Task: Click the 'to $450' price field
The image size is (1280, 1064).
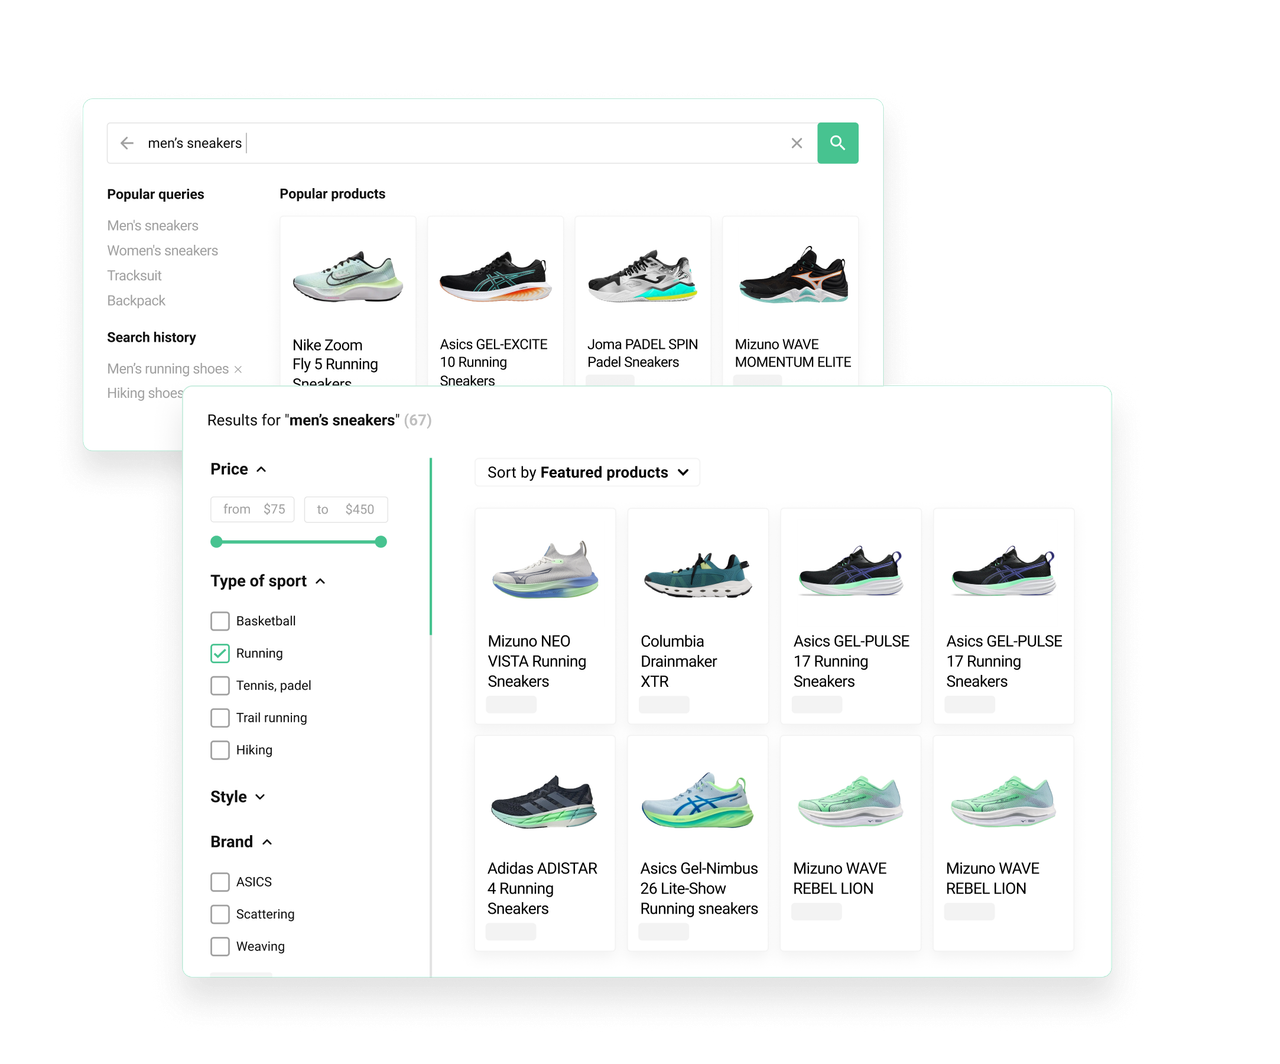Action: click(346, 509)
